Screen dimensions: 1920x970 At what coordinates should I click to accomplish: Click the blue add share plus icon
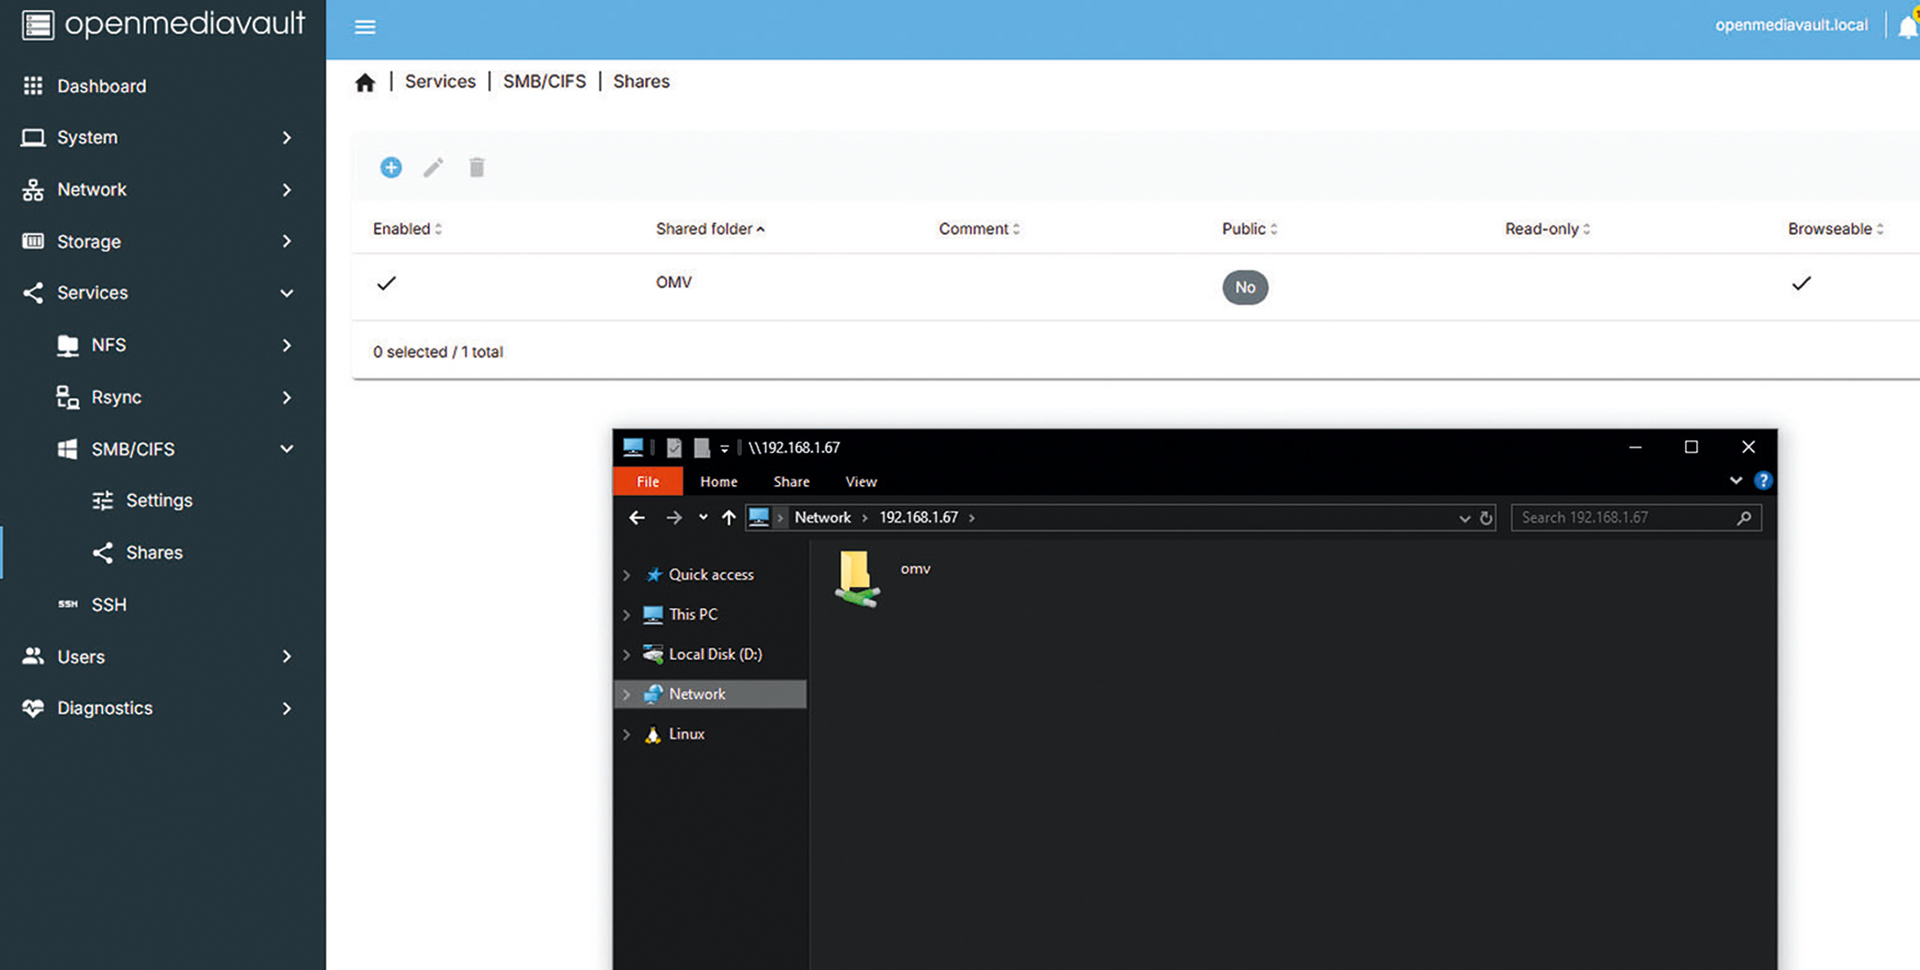(x=391, y=168)
